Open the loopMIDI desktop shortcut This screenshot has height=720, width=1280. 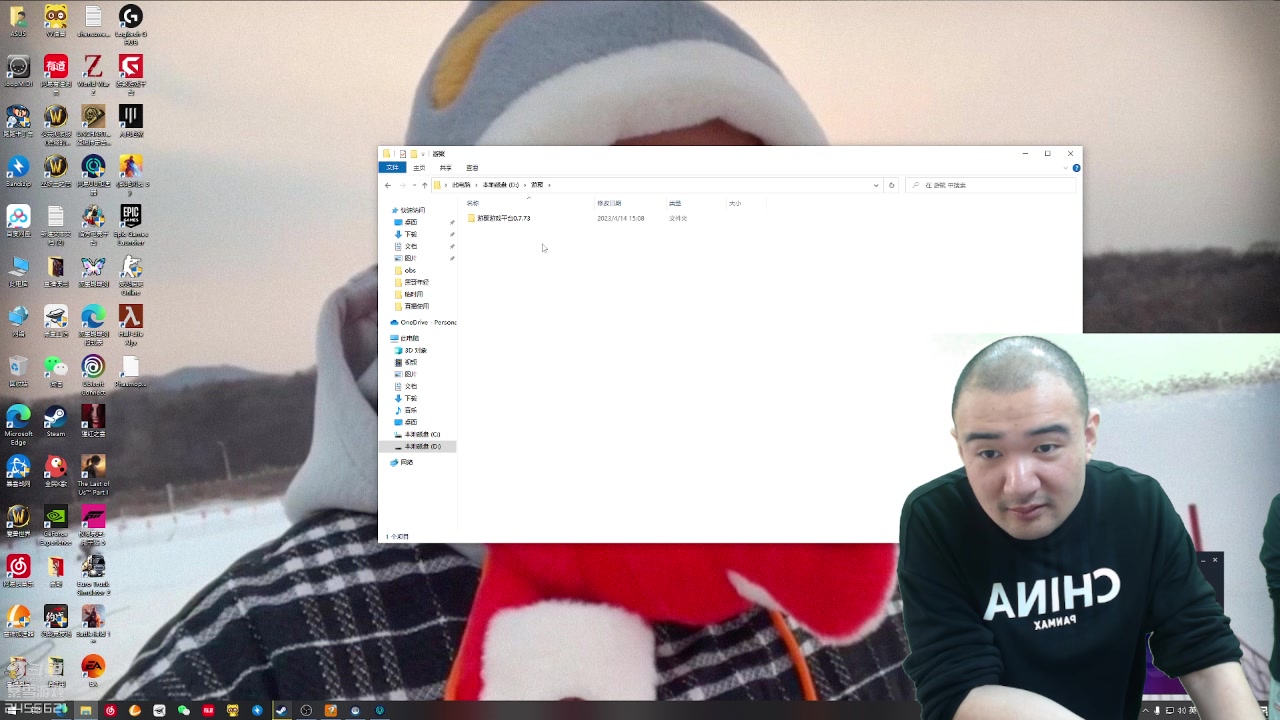click(x=18, y=71)
